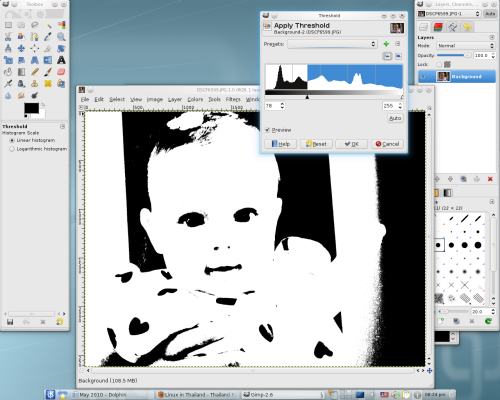Choose the Text tool

click(61, 60)
